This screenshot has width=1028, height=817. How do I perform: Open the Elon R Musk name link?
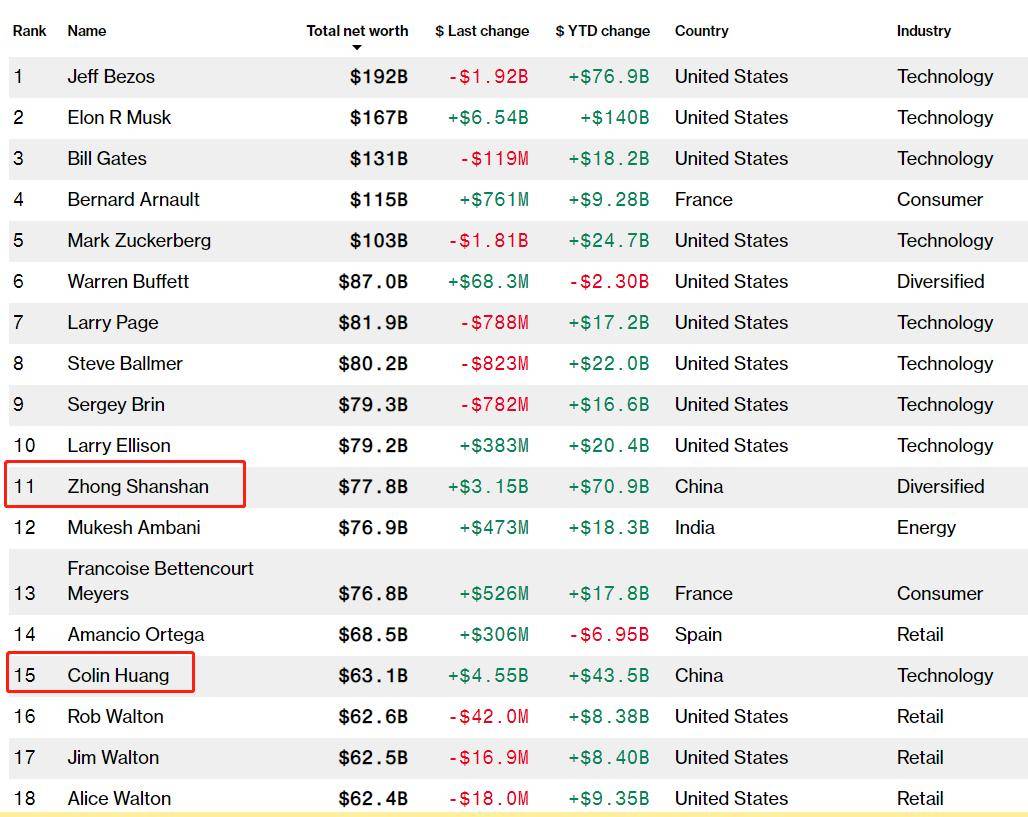(119, 117)
